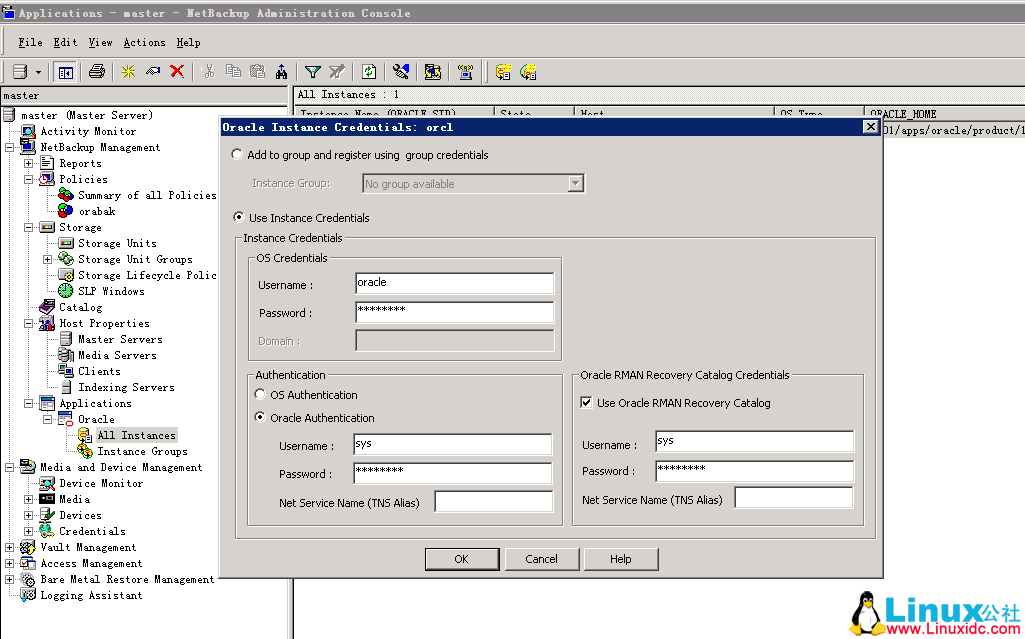Click the Print toolbar icon
The image size is (1025, 639).
coord(97,71)
